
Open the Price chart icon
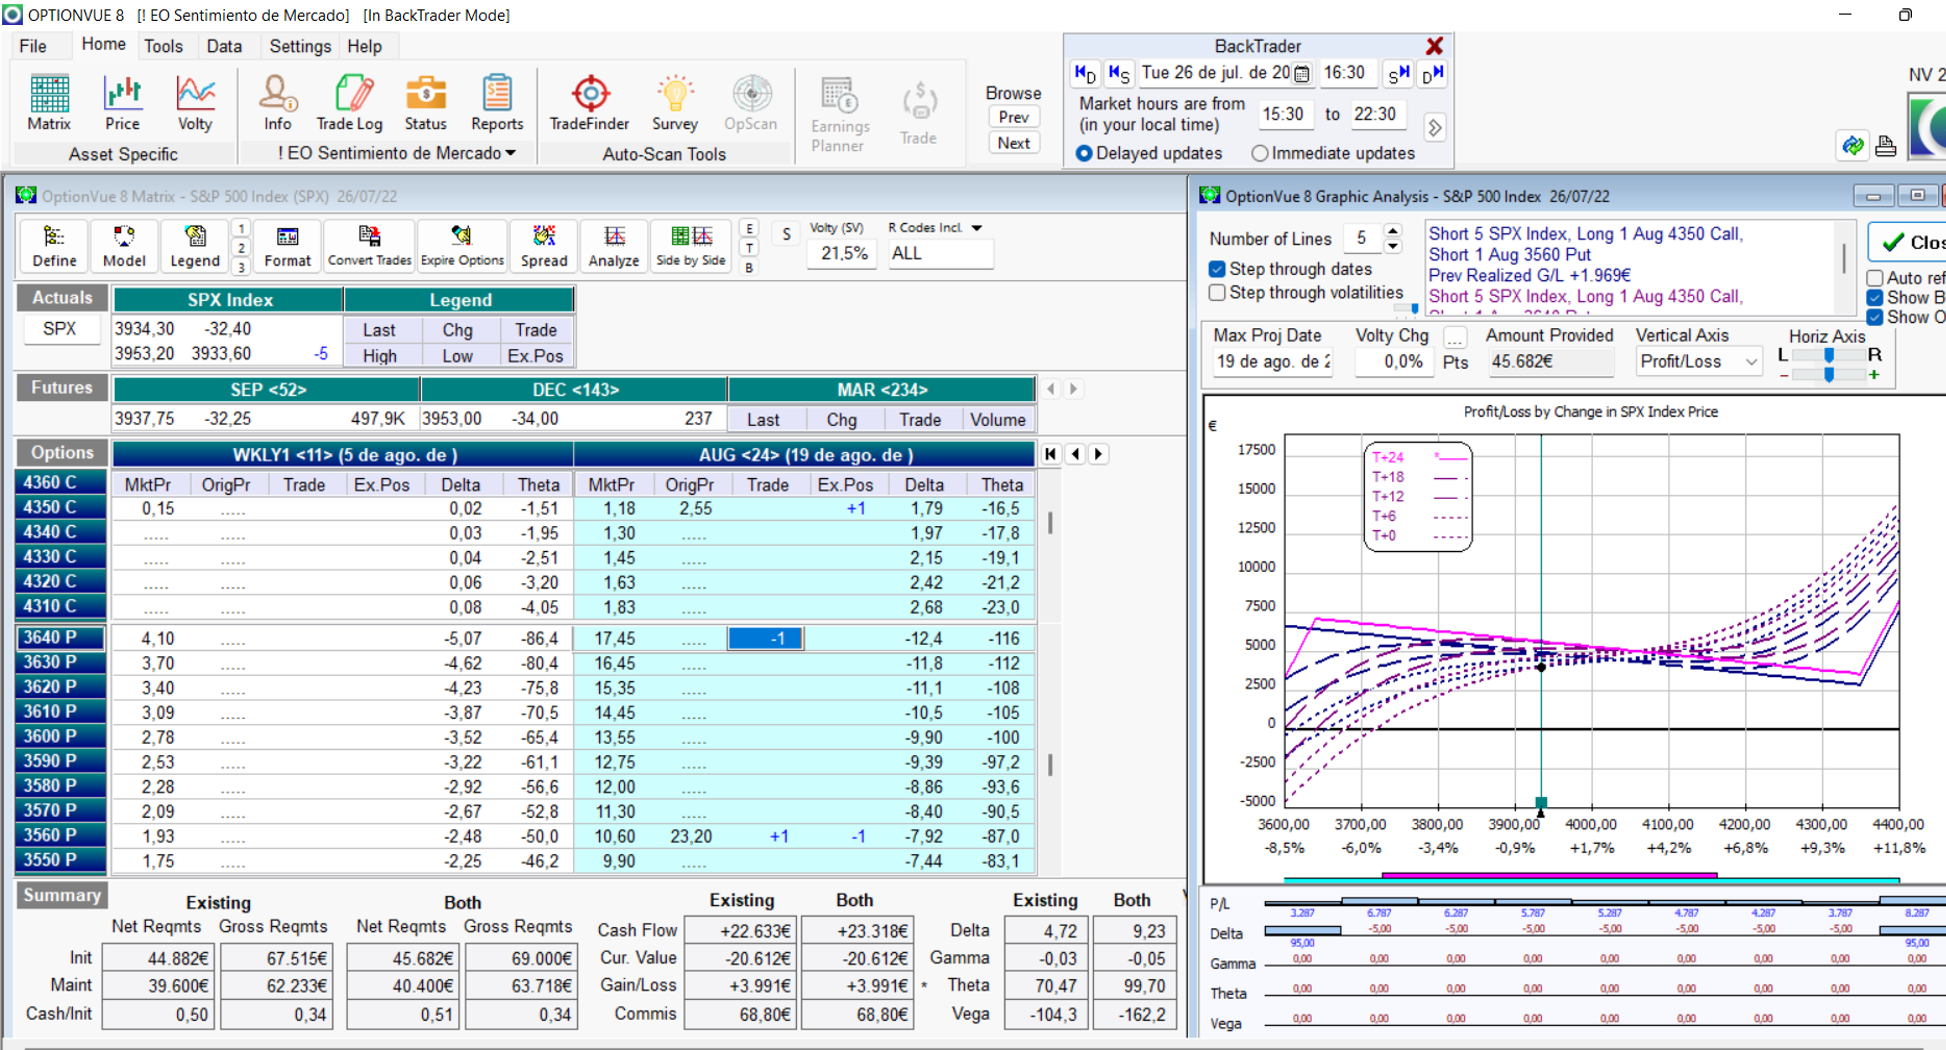tap(122, 103)
